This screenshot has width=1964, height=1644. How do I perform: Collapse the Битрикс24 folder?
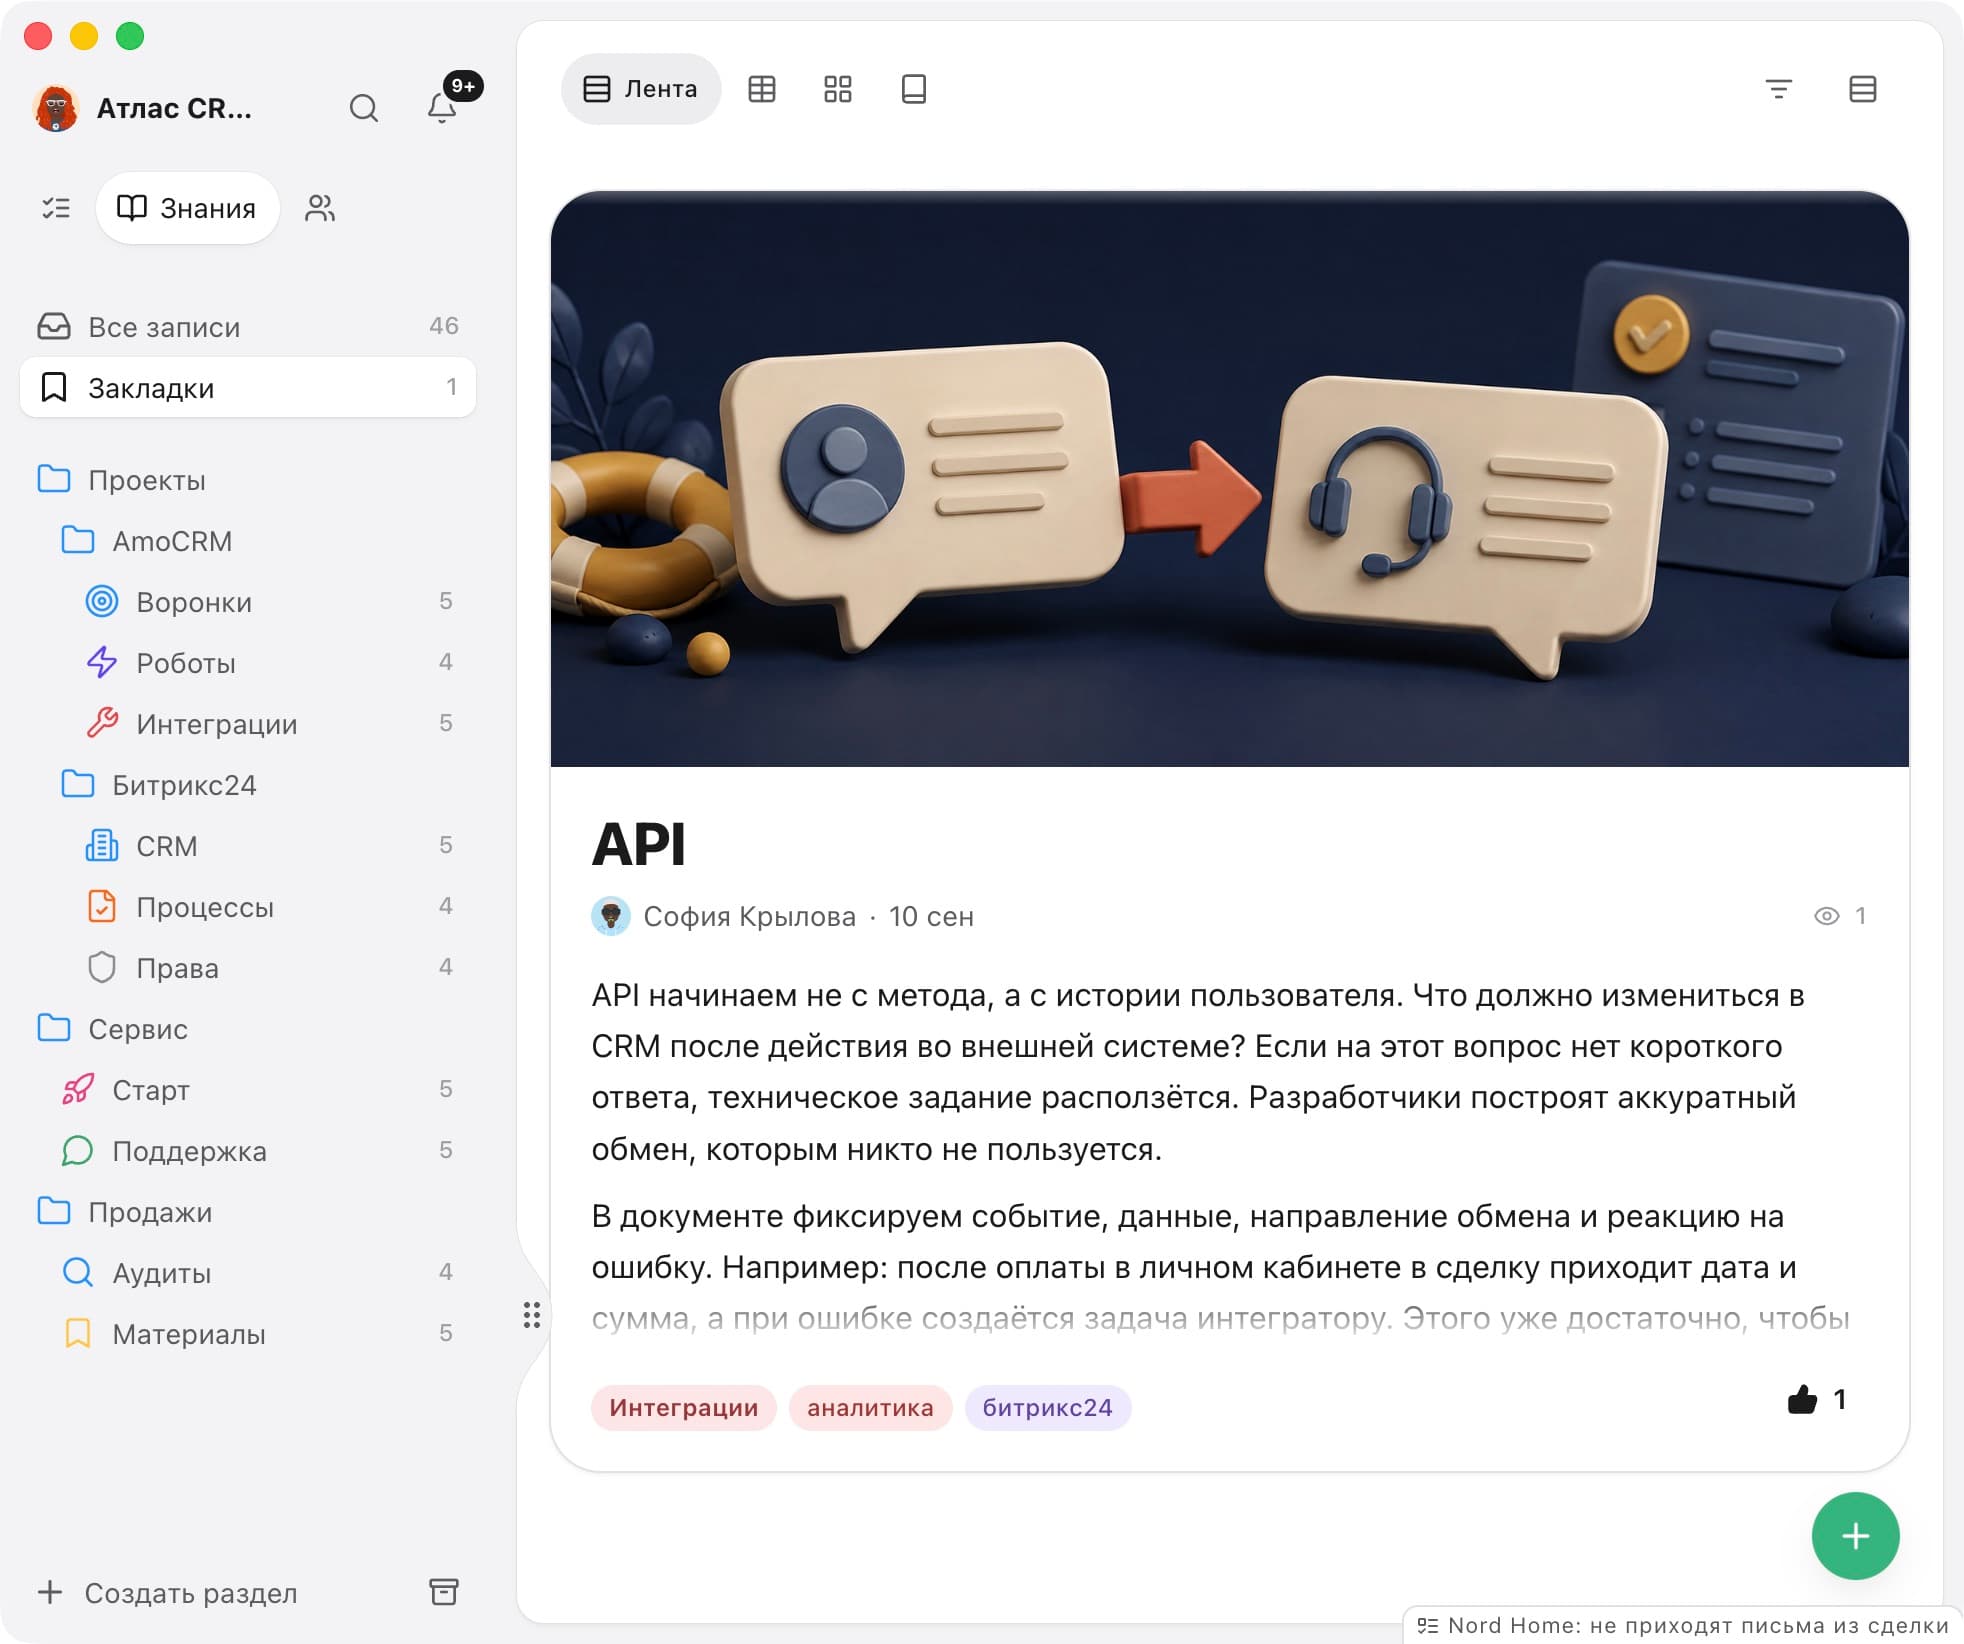coord(248,785)
